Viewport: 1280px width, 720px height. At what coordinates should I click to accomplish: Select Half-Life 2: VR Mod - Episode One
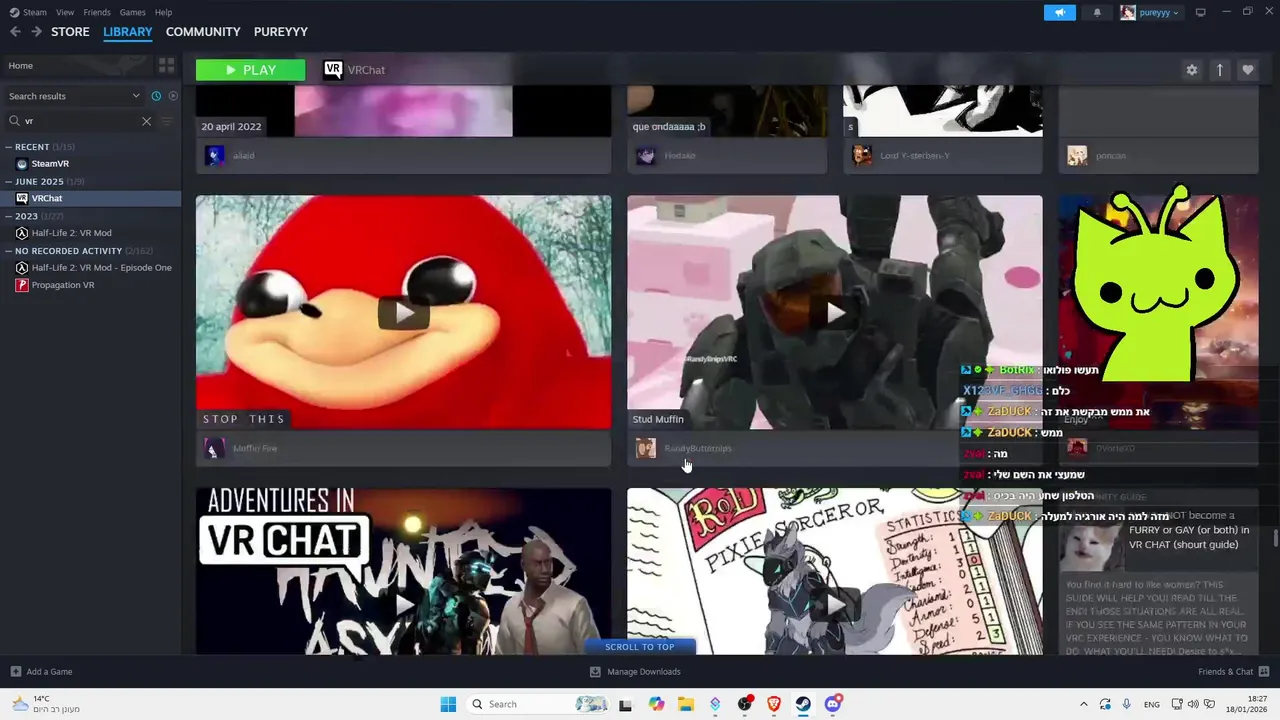click(90, 268)
